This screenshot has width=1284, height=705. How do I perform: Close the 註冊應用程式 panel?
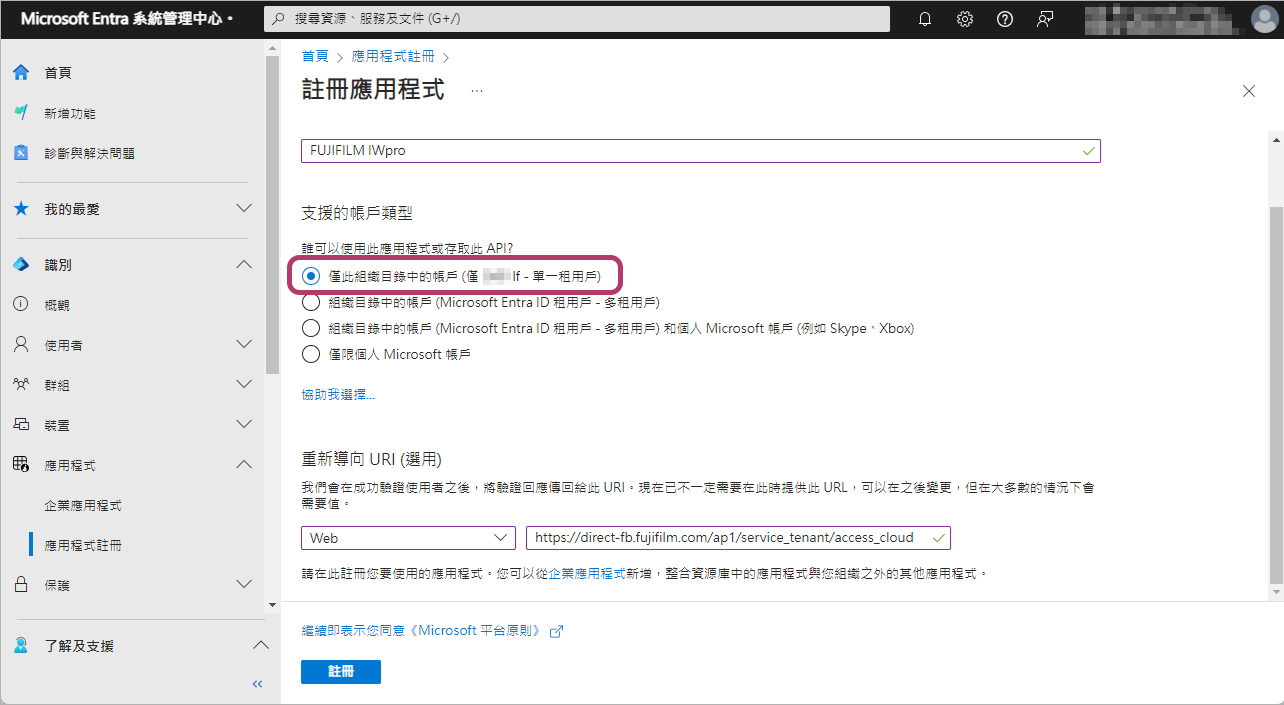pyautogui.click(x=1249, y=91)
